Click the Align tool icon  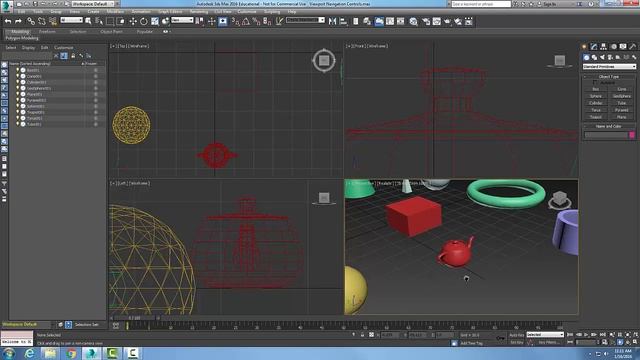pyautogui.click(x=343, y=21)
